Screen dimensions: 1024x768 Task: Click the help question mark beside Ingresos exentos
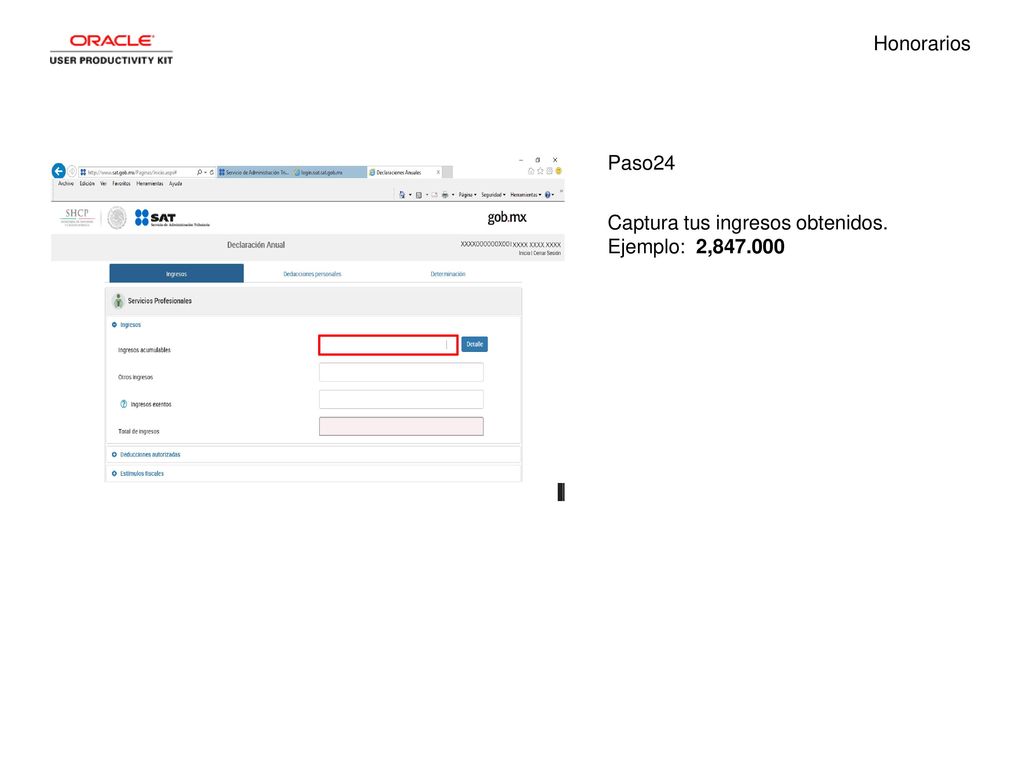(x=123, y=404)
